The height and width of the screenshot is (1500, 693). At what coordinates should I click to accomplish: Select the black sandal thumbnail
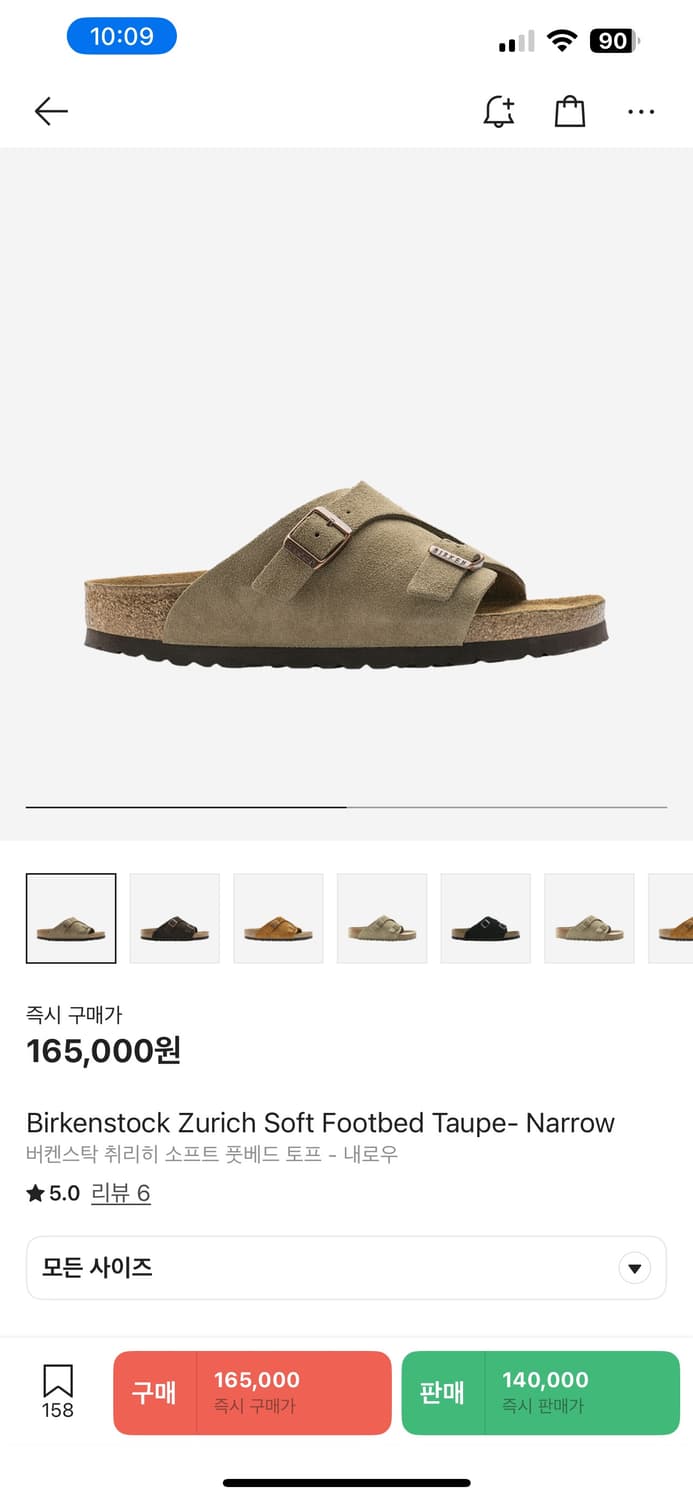click(486, 918)
